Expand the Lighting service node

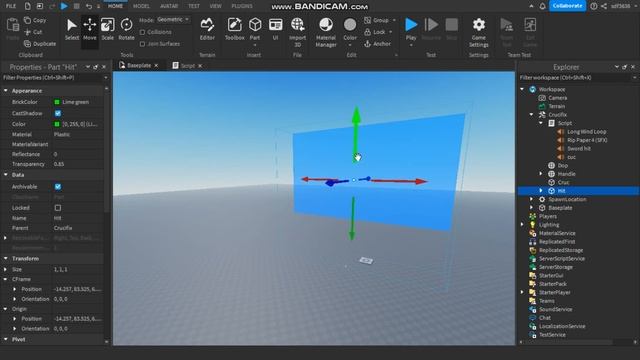[522, 224]
